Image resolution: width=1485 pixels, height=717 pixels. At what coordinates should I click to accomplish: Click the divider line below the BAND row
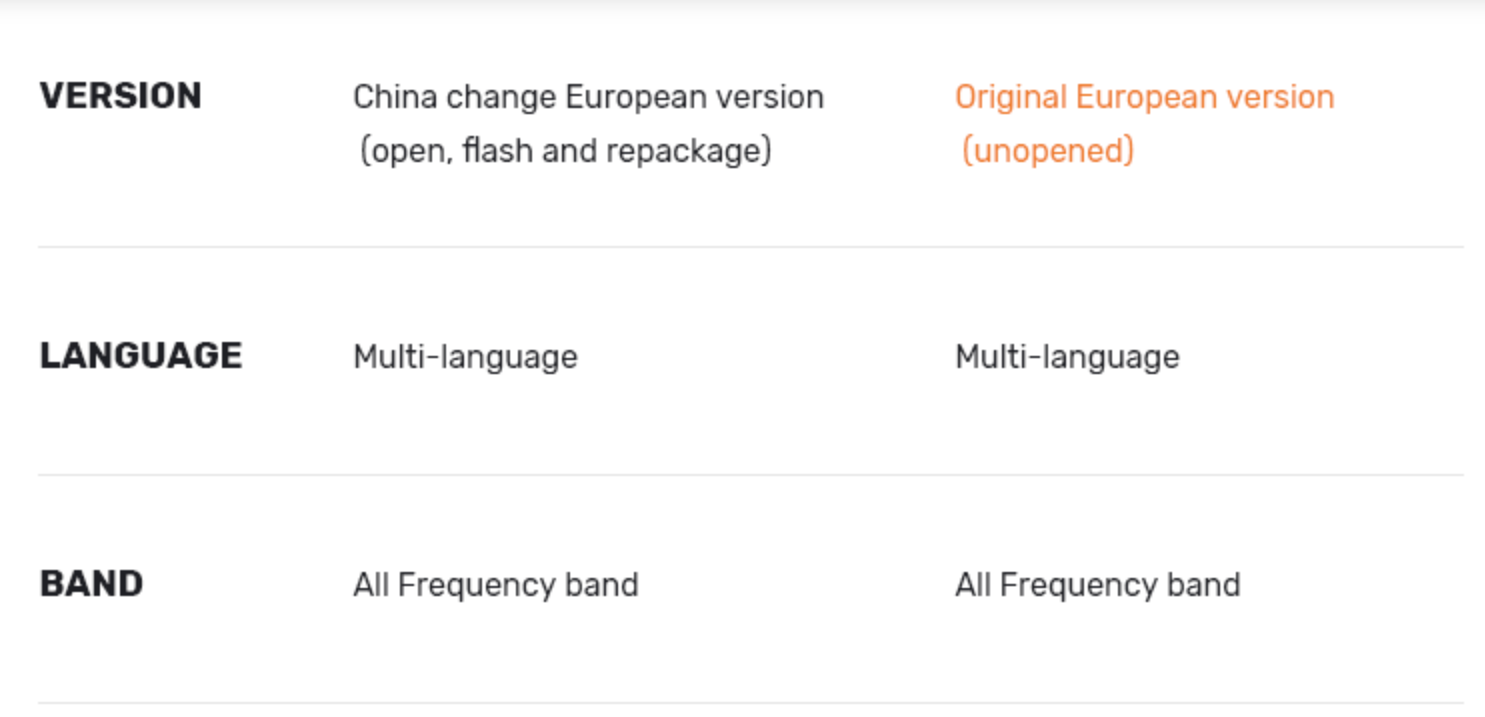750,703
